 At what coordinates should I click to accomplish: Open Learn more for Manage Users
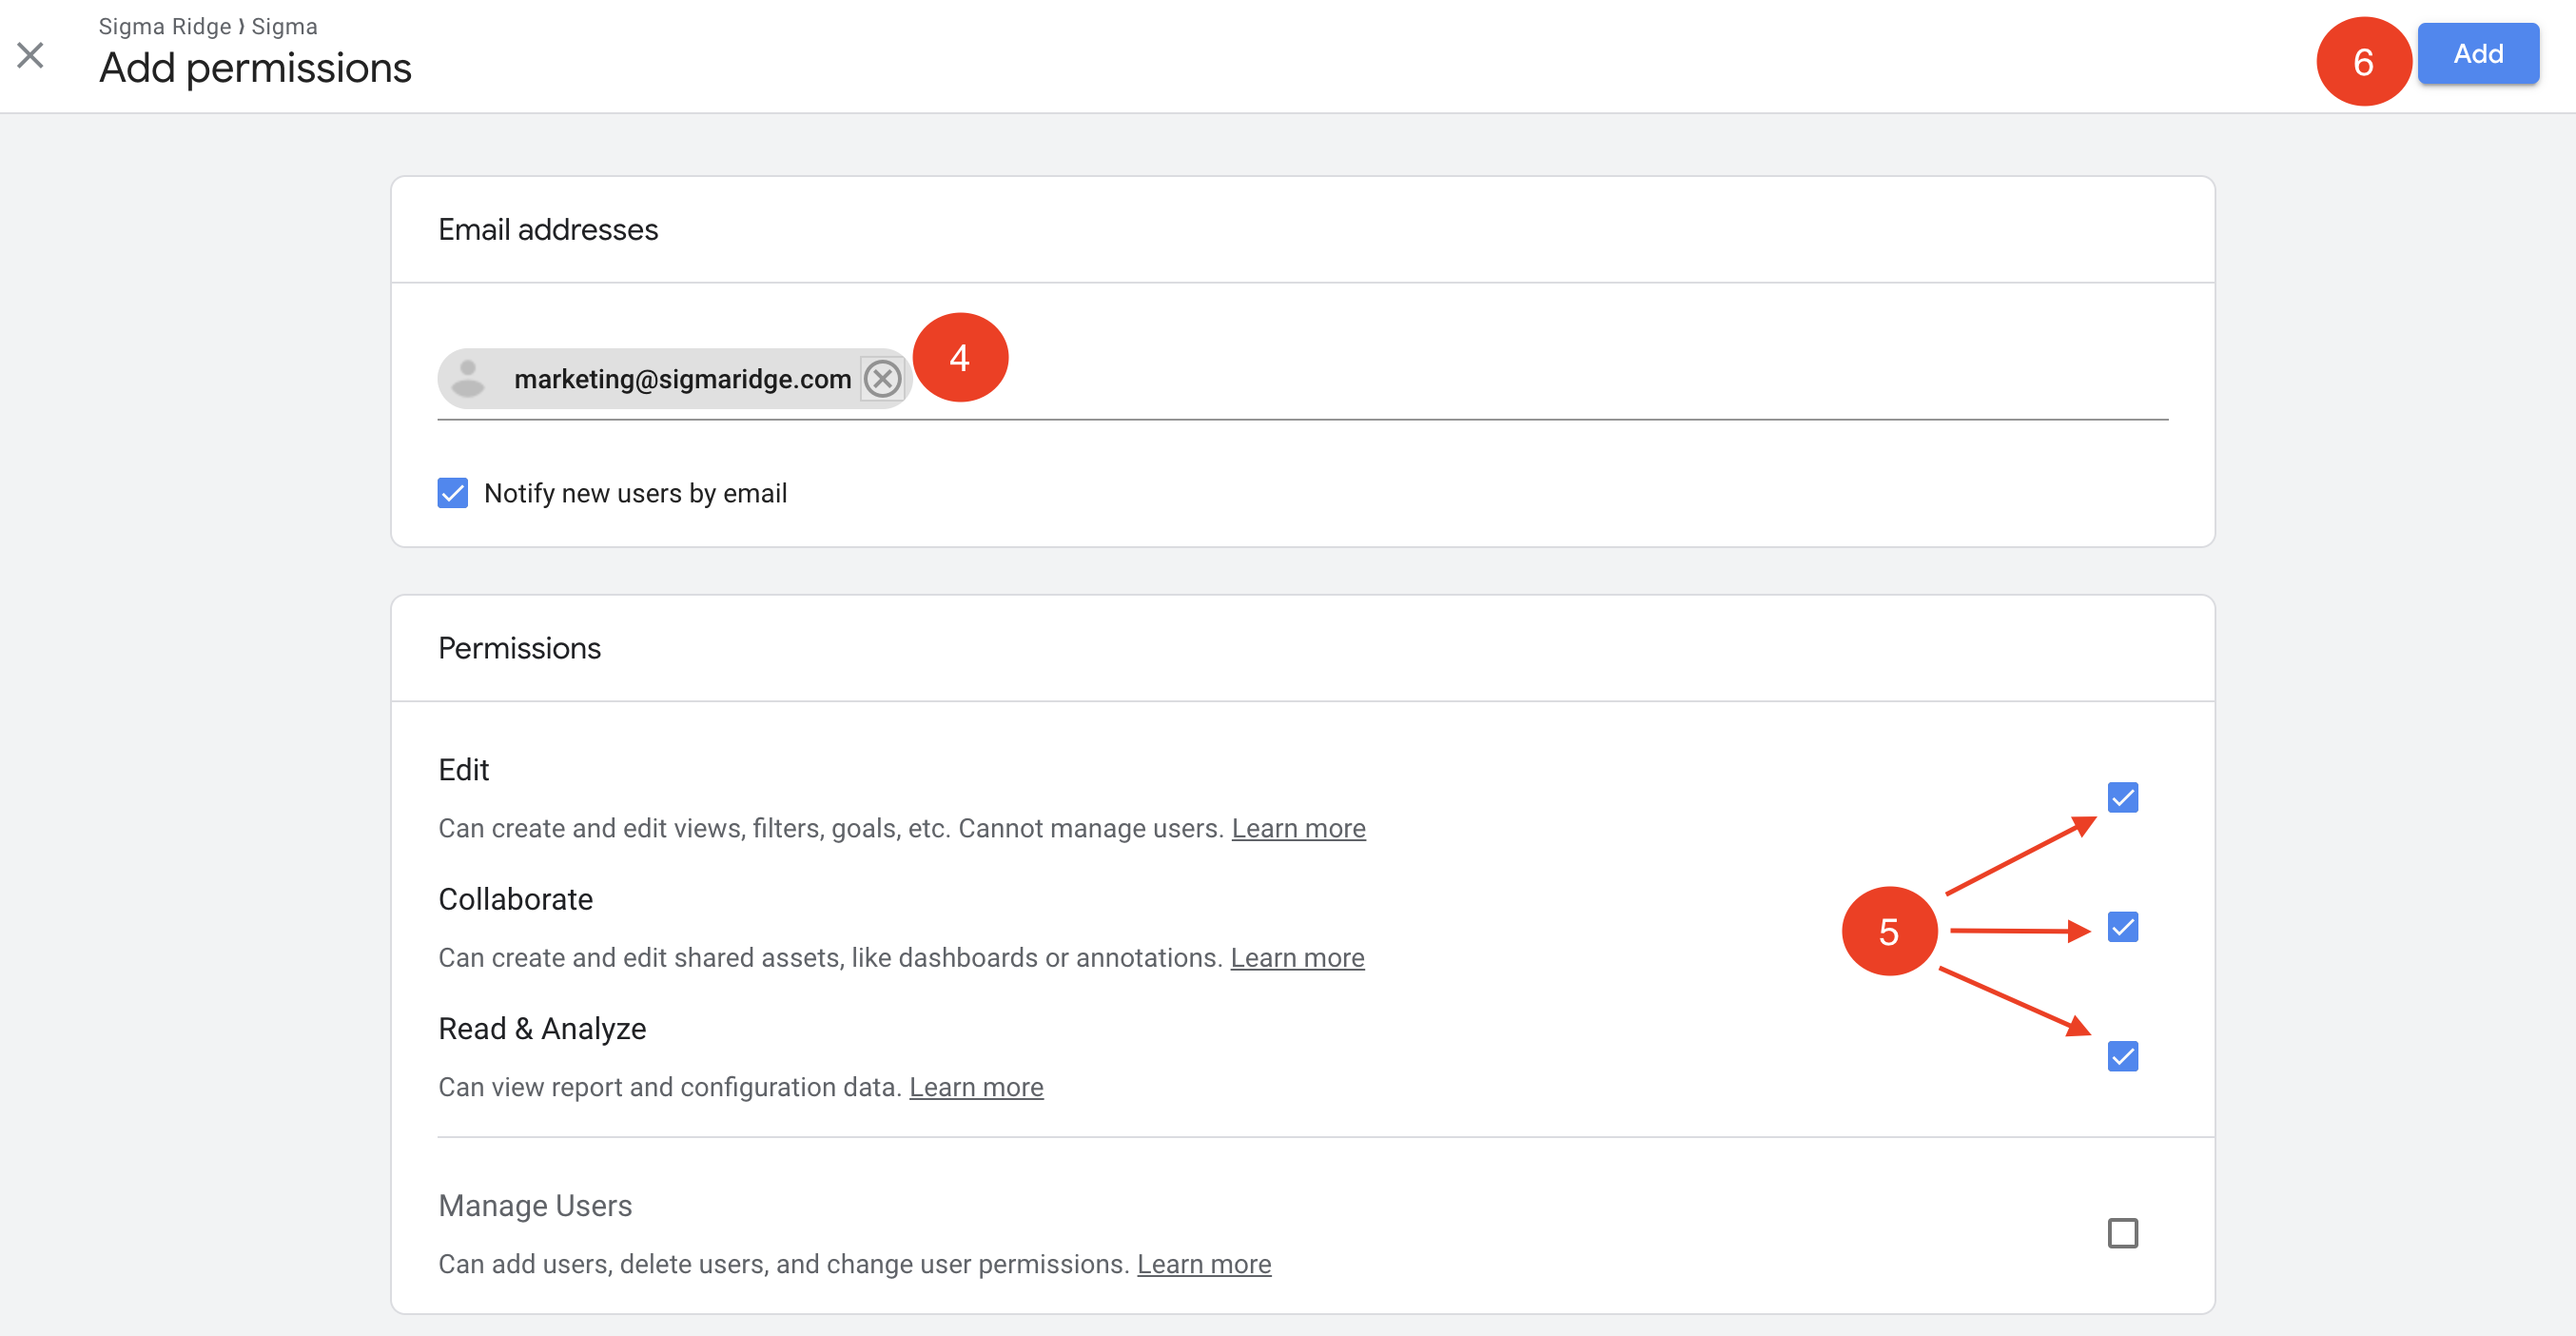1204,1264
